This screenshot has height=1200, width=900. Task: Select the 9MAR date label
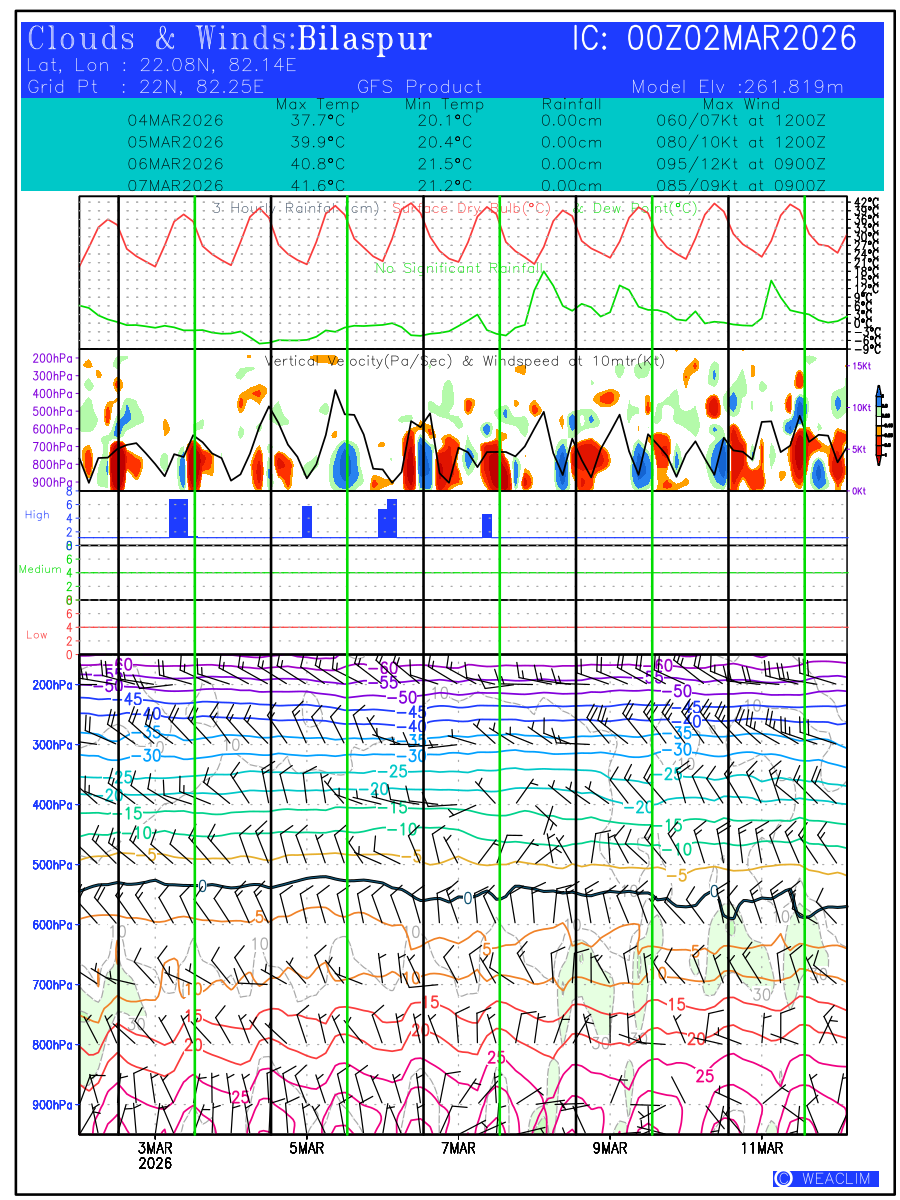pyautogui.click(x=610, y=1149)
